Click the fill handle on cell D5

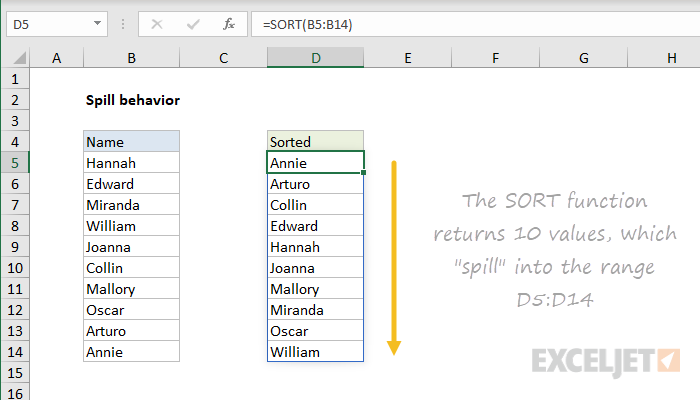coord(364,173)
